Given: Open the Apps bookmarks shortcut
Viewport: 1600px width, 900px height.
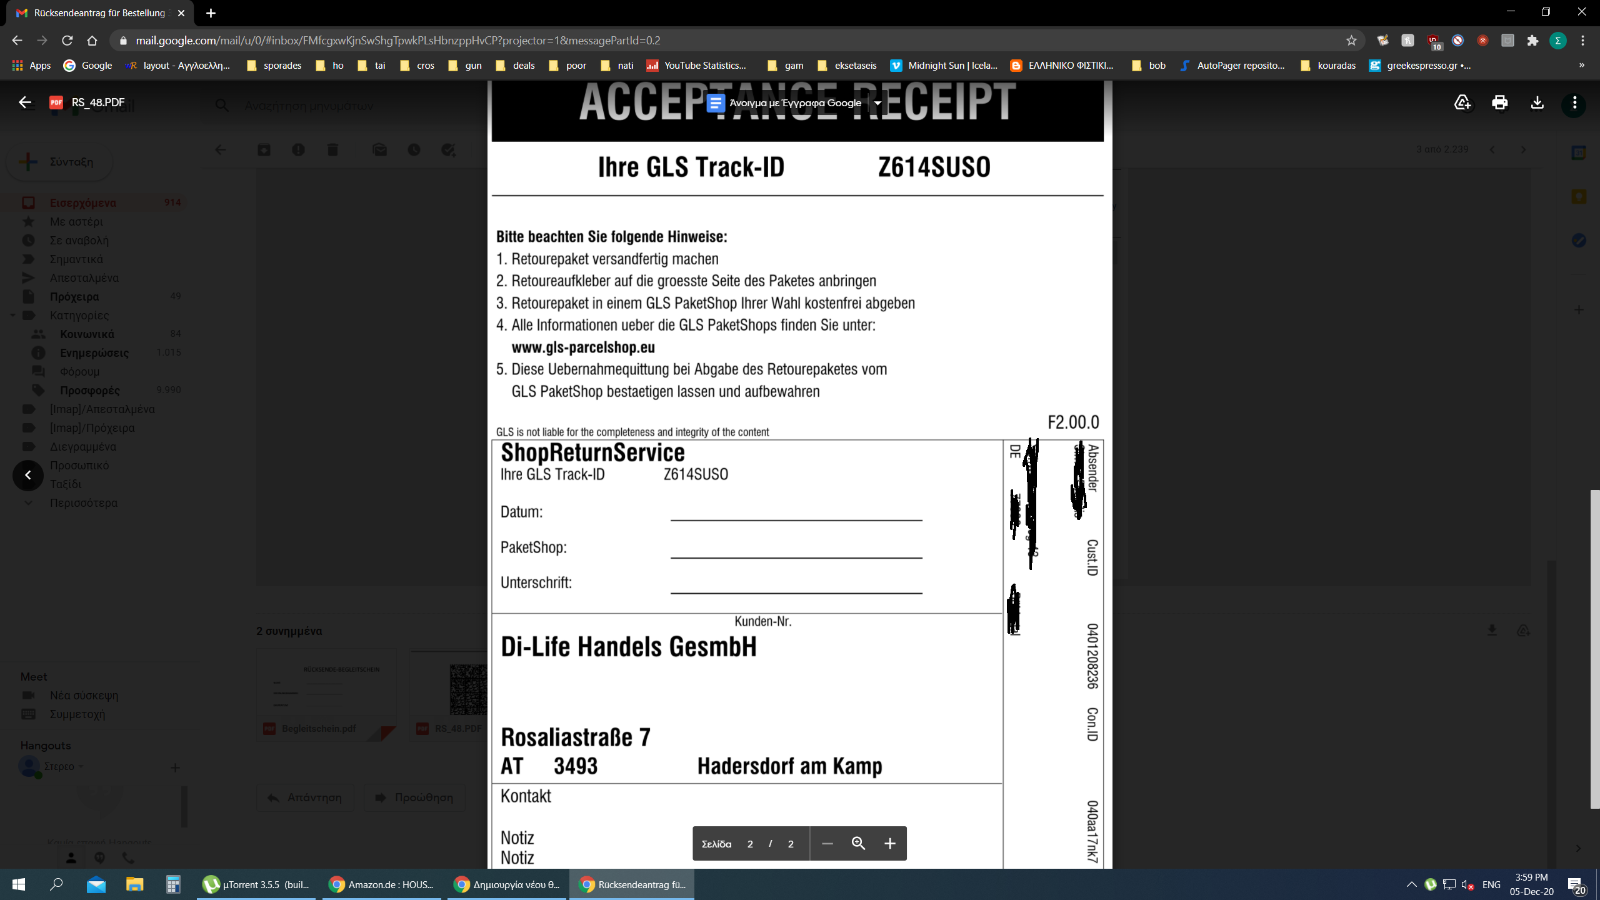Looking at the screenshot, I should pyautogui.click(x=31, y=65).
